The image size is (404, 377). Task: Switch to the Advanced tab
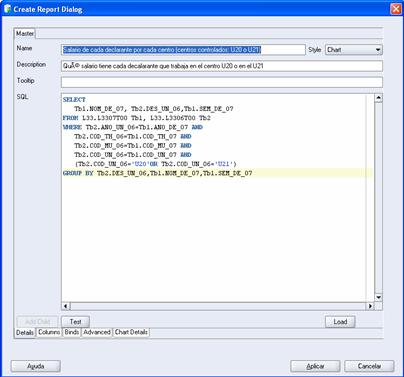97,332
